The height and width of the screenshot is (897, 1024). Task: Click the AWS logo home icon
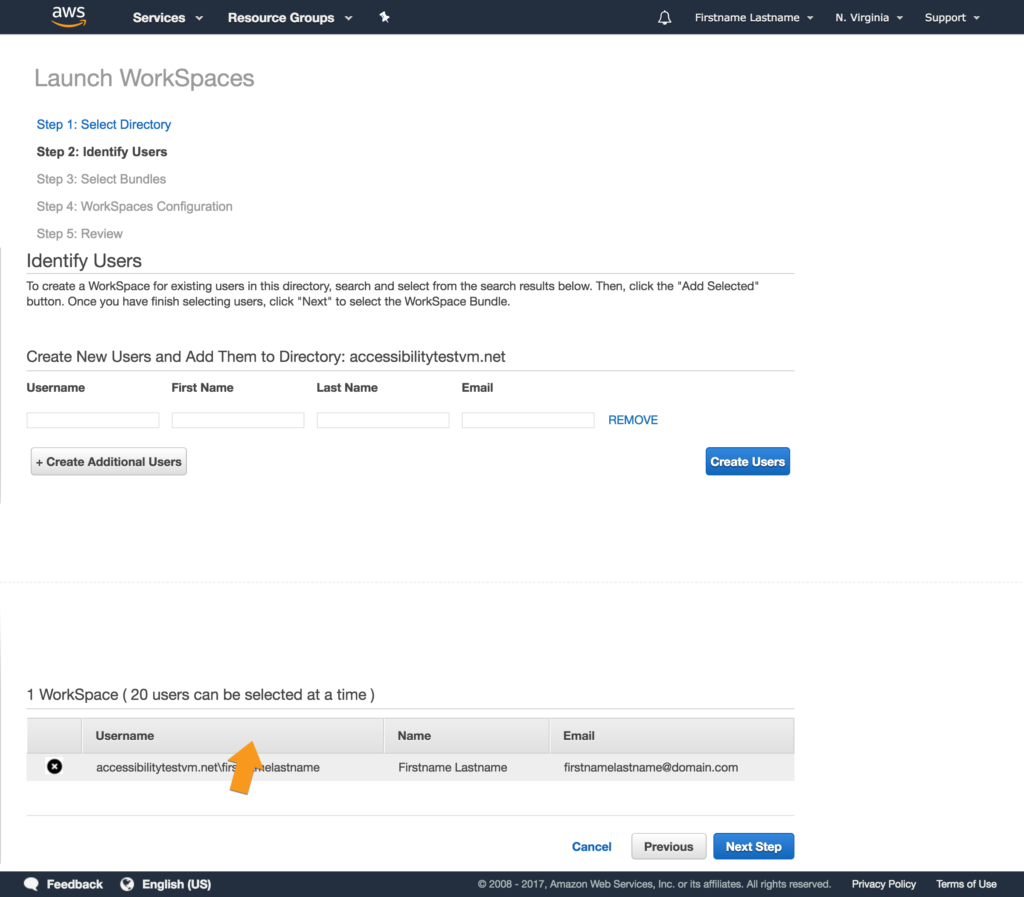(x=69, y=16)
